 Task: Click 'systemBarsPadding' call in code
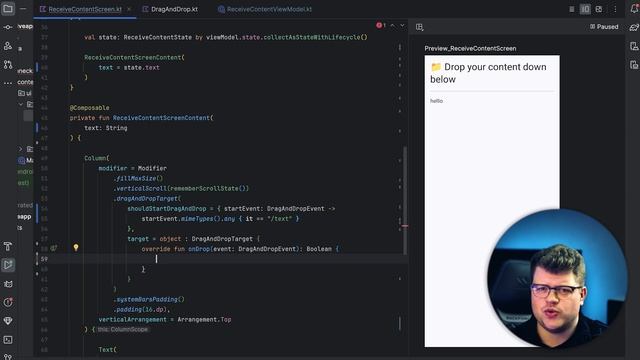[147, 299]
